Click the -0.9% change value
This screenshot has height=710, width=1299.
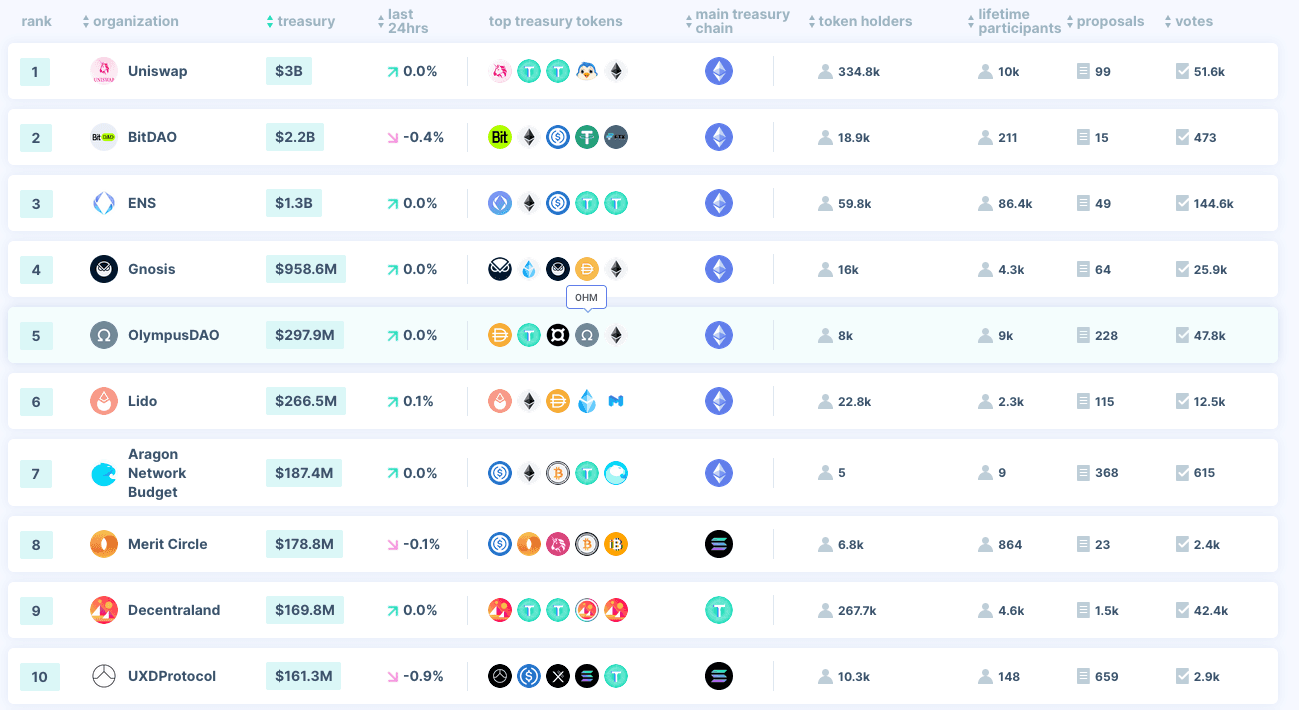(x=423, y=676)
